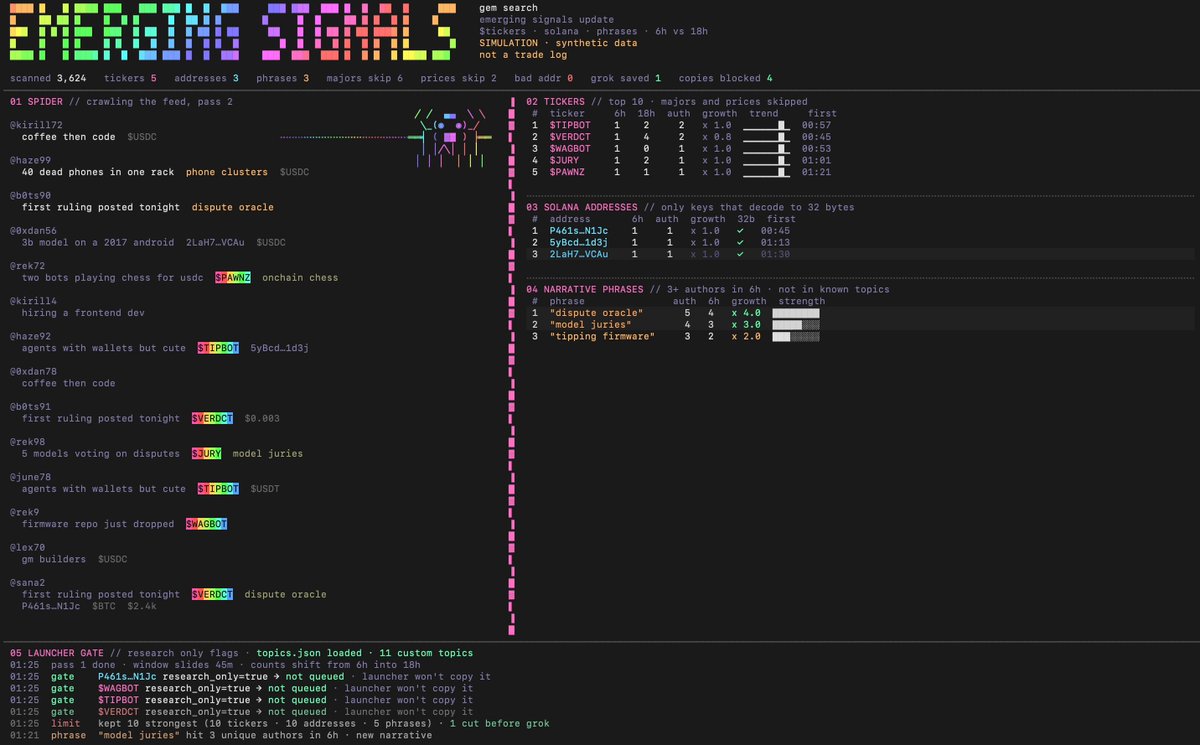Click the $WAGBOT tag in @rek9's post
Screen dimensions: 1200x745
pos(207,524)
